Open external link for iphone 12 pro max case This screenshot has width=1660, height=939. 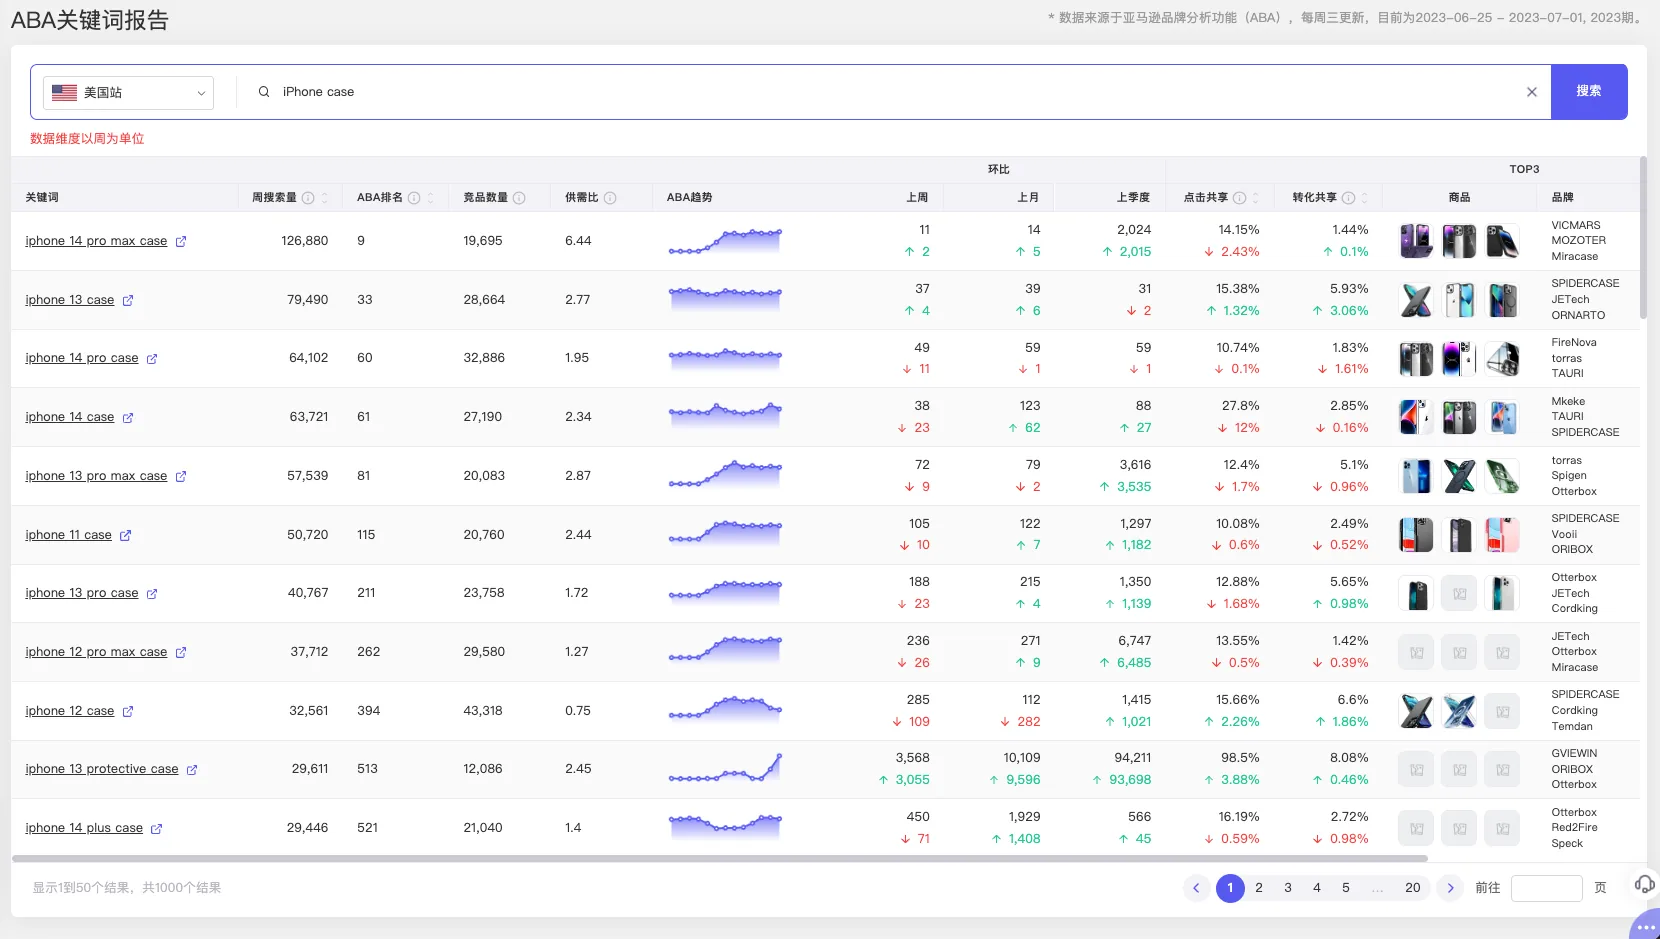(x=181, y=652)
